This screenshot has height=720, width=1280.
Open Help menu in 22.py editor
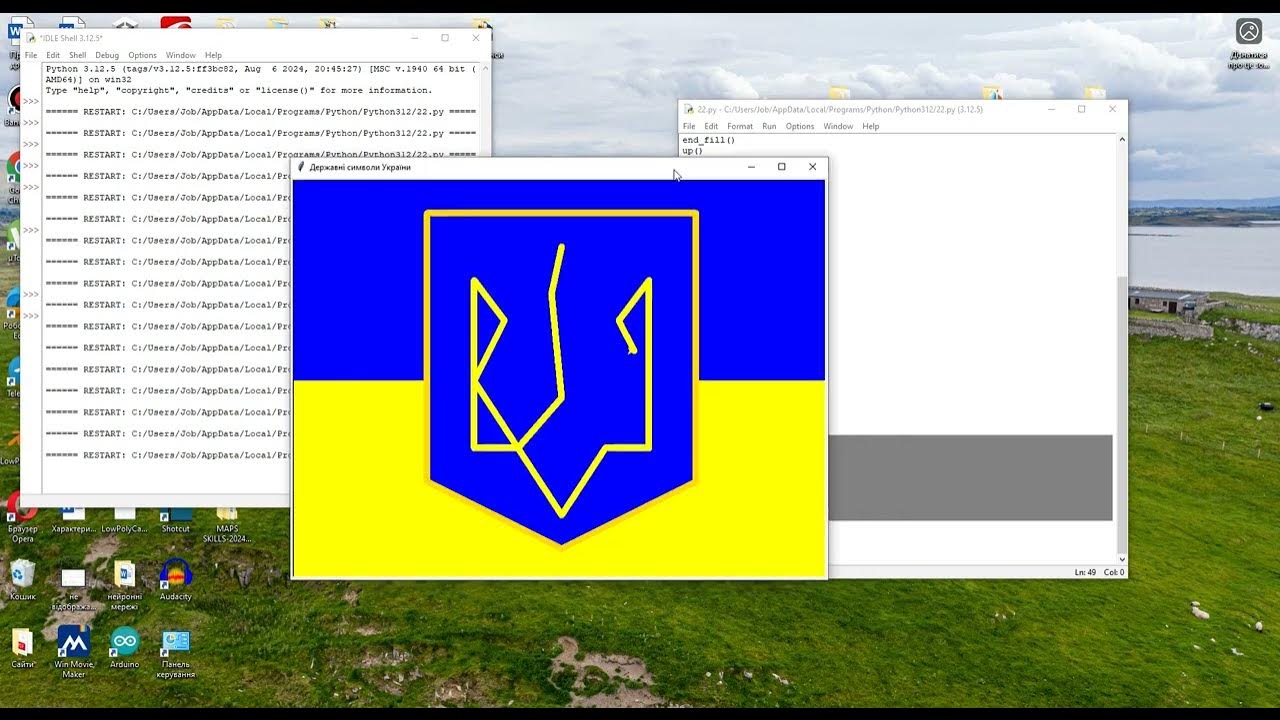[871, 126]
